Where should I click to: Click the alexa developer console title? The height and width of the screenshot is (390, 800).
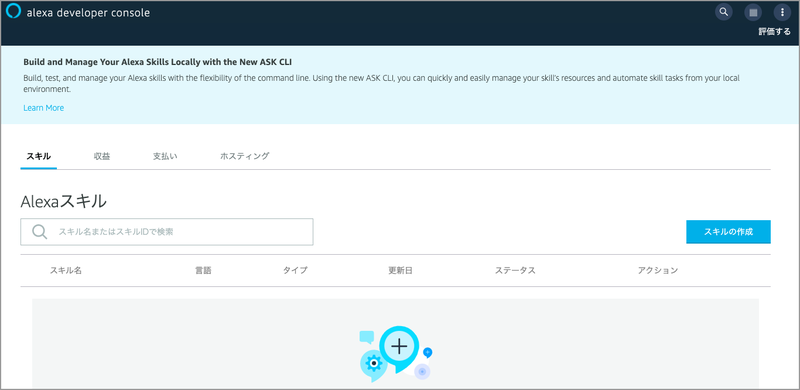pyautogui.click(x=88, y=13)
